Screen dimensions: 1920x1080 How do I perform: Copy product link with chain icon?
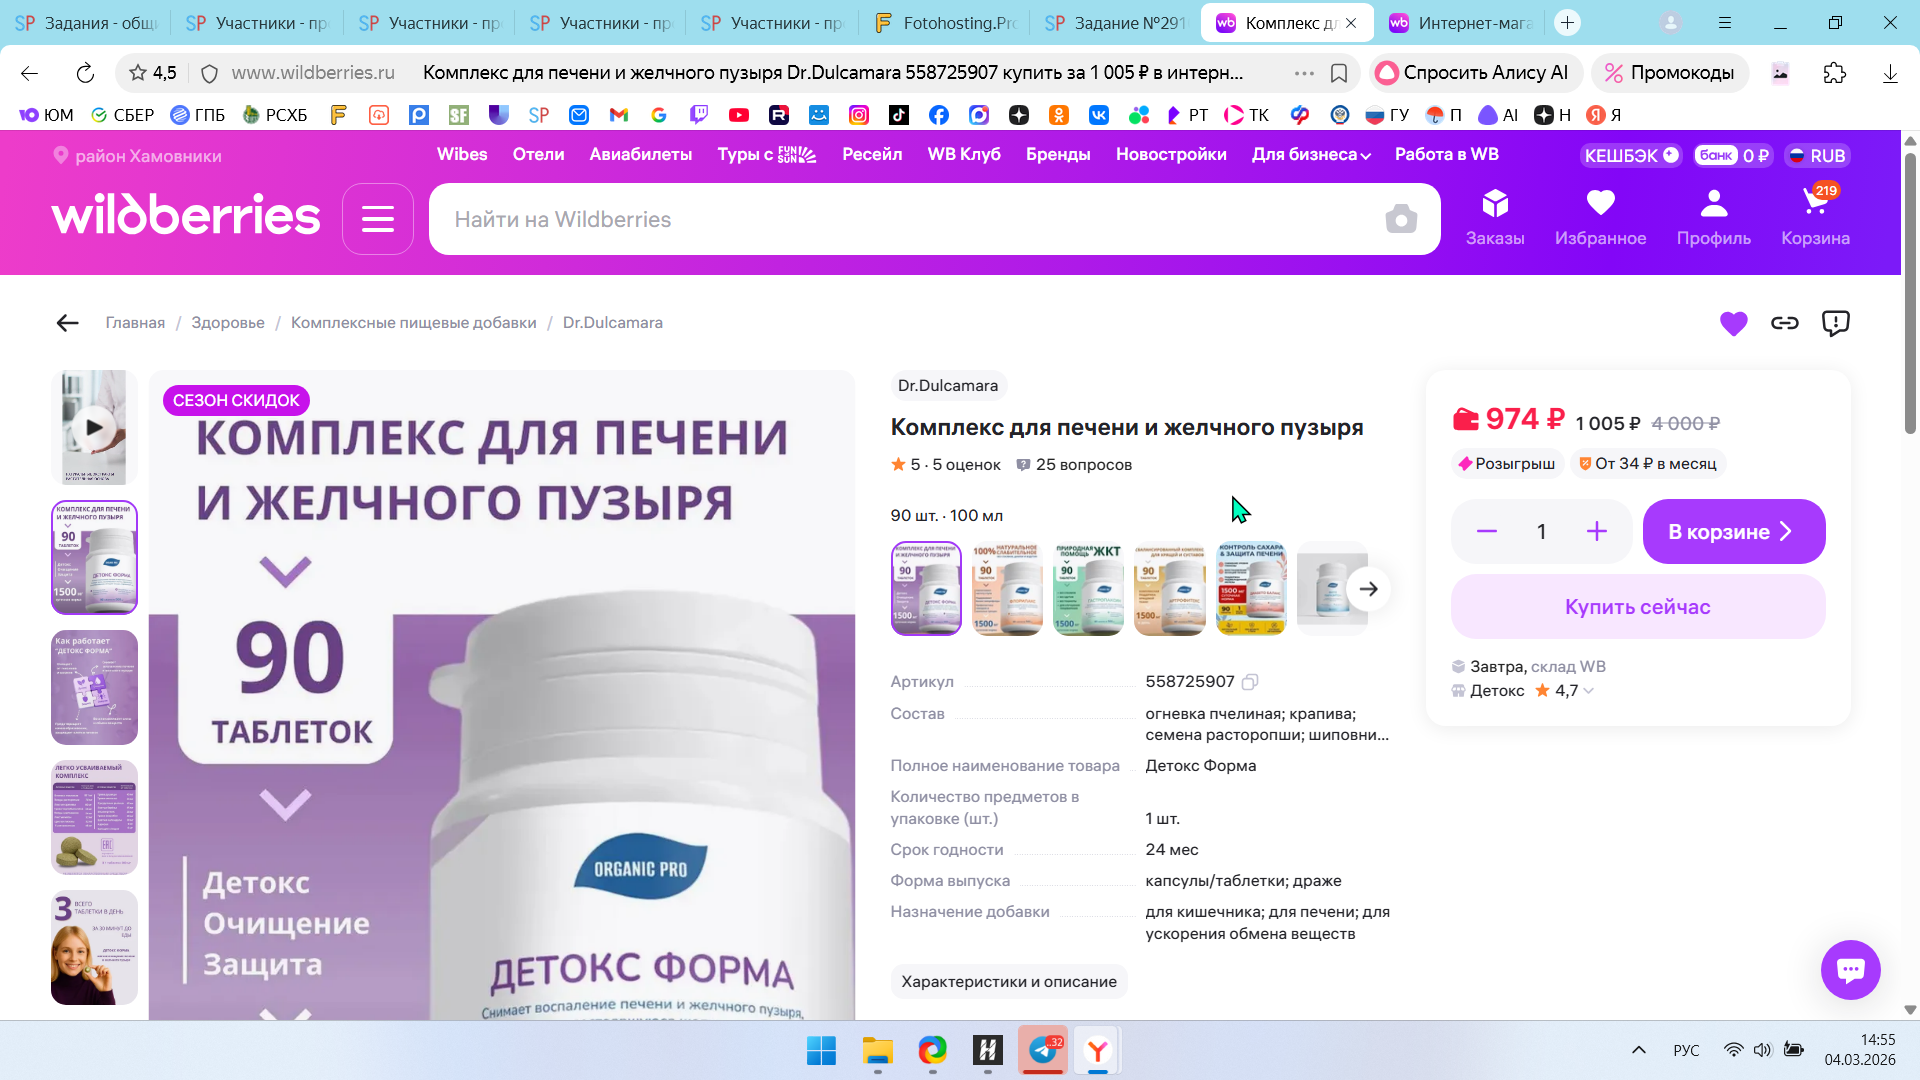pyautogui.click(x=1784, y=323)
